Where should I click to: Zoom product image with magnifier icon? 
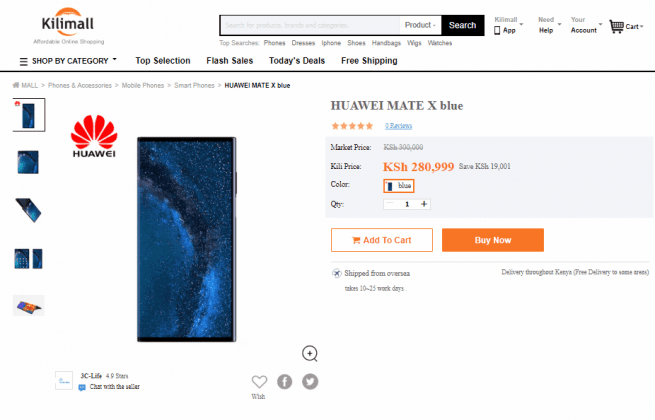310,354
